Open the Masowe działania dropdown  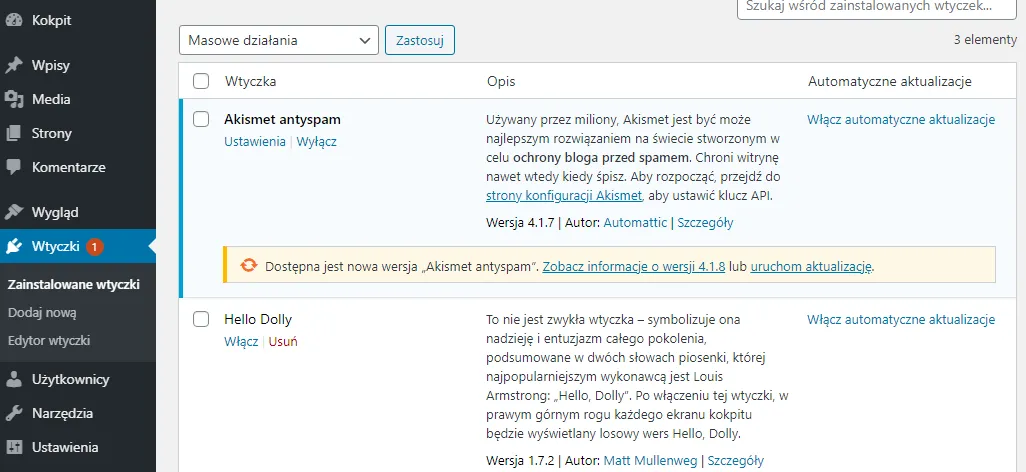[279, 40]
